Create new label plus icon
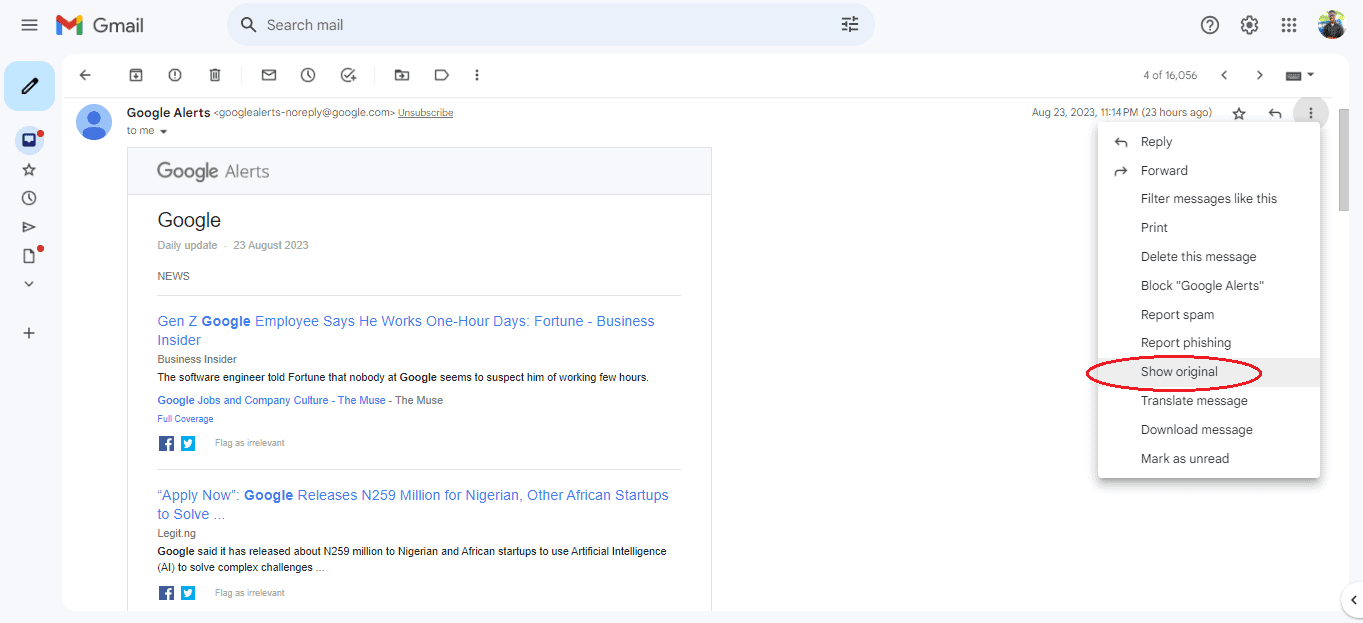The image size is (1363, 623). pos(29,333)
